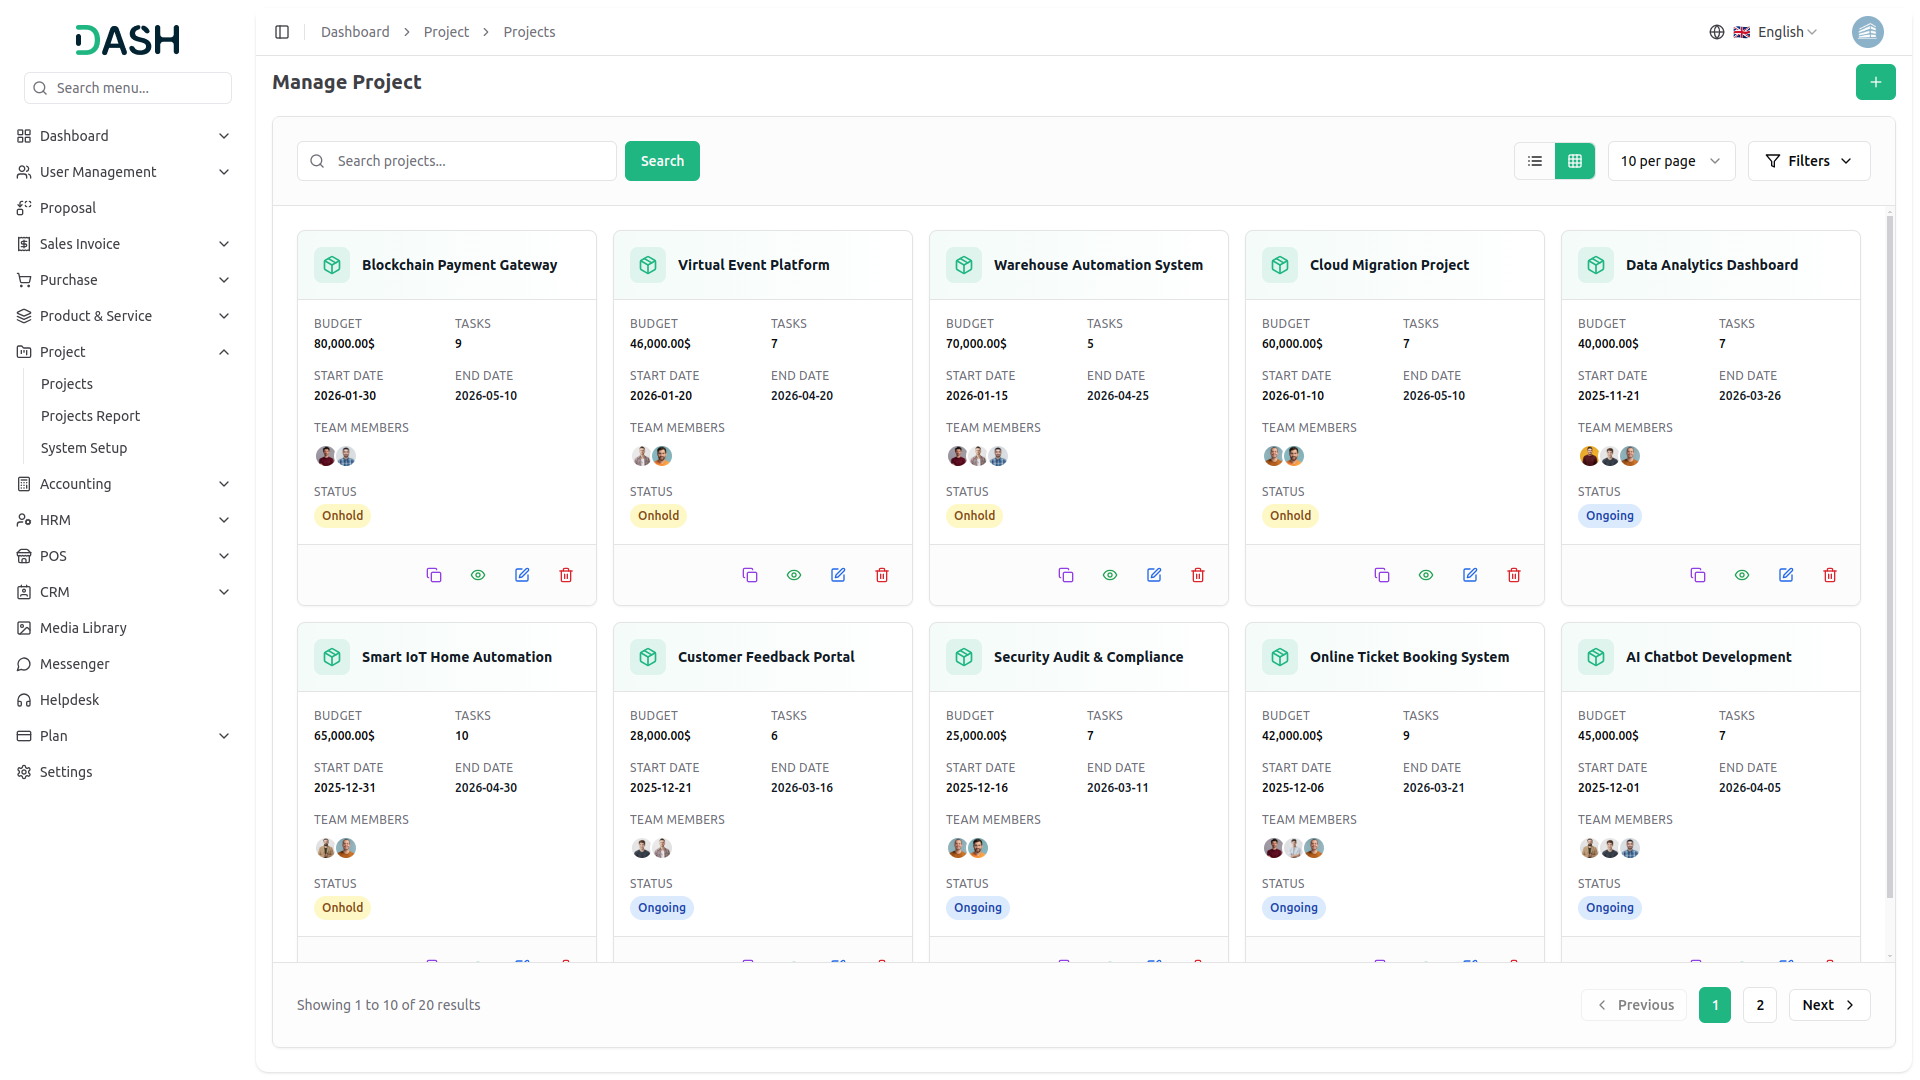The height and width of the screenshot is (1080, 1920).
Task: Open the Helpdesk menu item
Action: 69,700
